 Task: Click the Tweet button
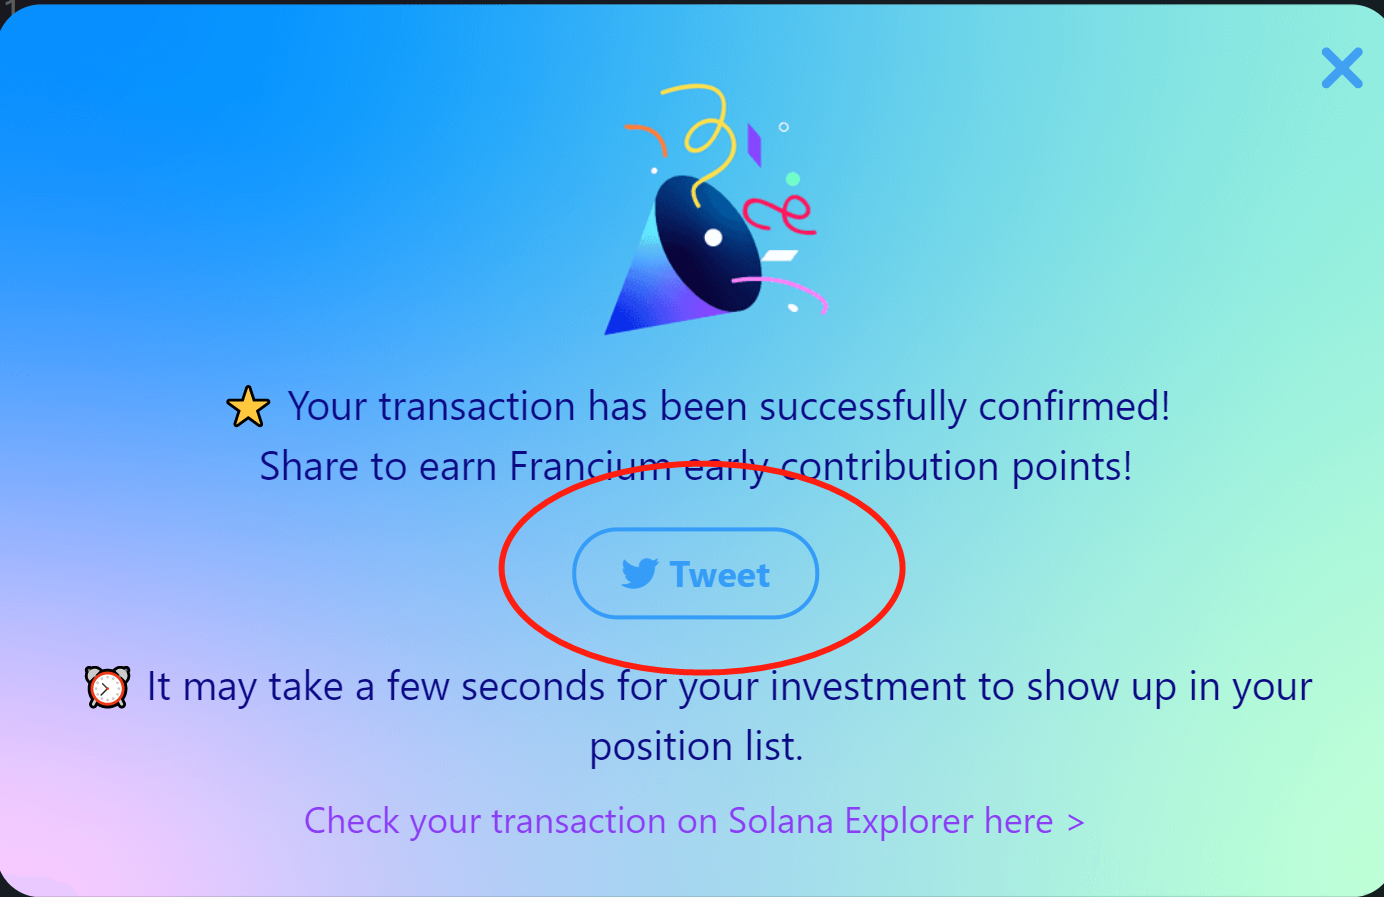[695, 573]
